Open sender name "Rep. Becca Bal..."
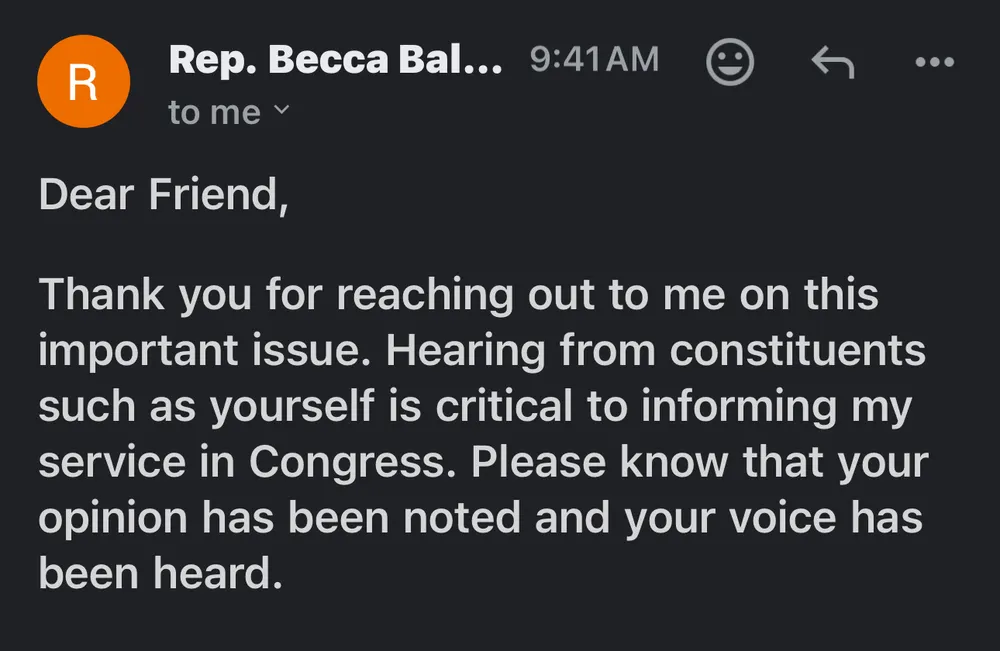 pos(335,60)
